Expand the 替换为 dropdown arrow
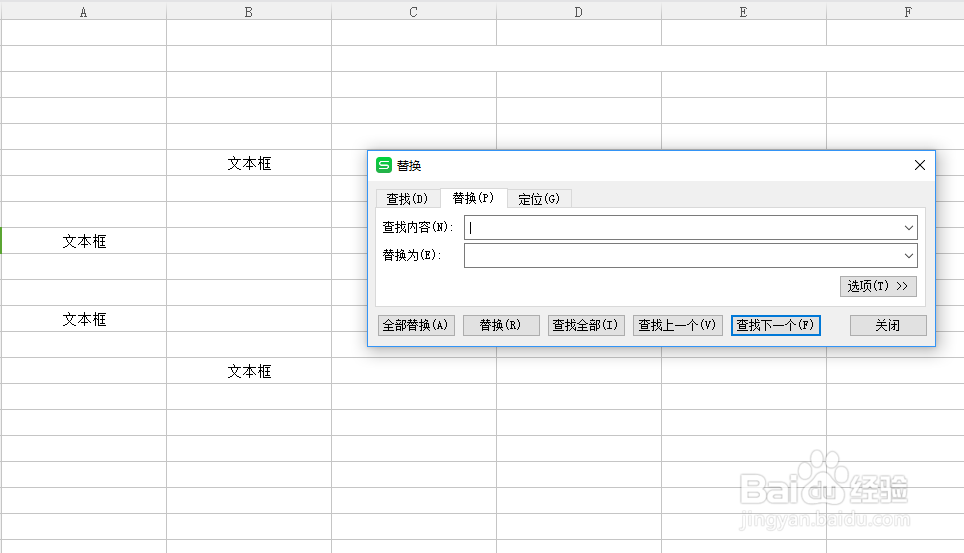Screen dimensions: 964x553 point(909,255)
